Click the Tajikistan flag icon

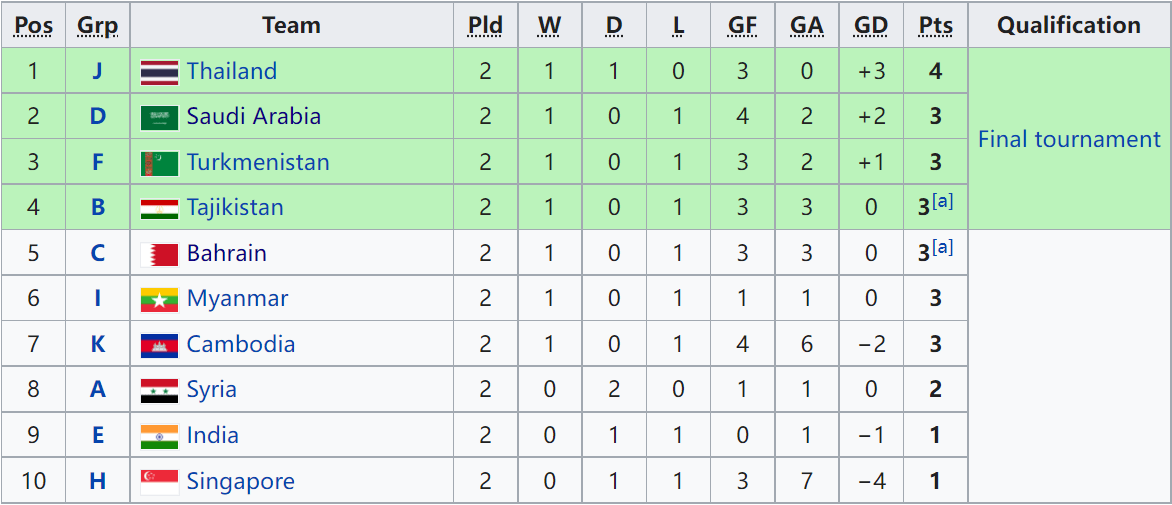pos(159,208)
